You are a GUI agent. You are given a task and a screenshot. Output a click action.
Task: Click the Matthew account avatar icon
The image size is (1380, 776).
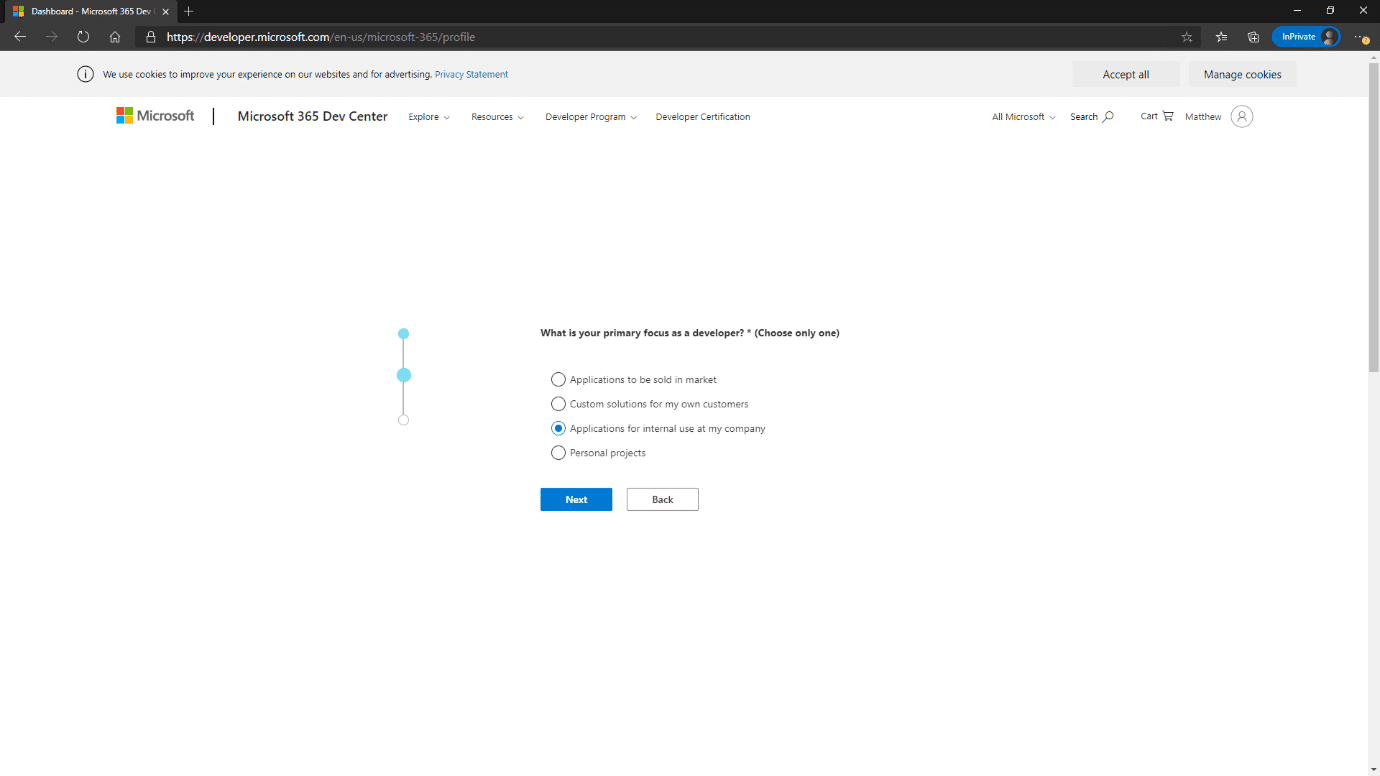[x=1241, y=117]
